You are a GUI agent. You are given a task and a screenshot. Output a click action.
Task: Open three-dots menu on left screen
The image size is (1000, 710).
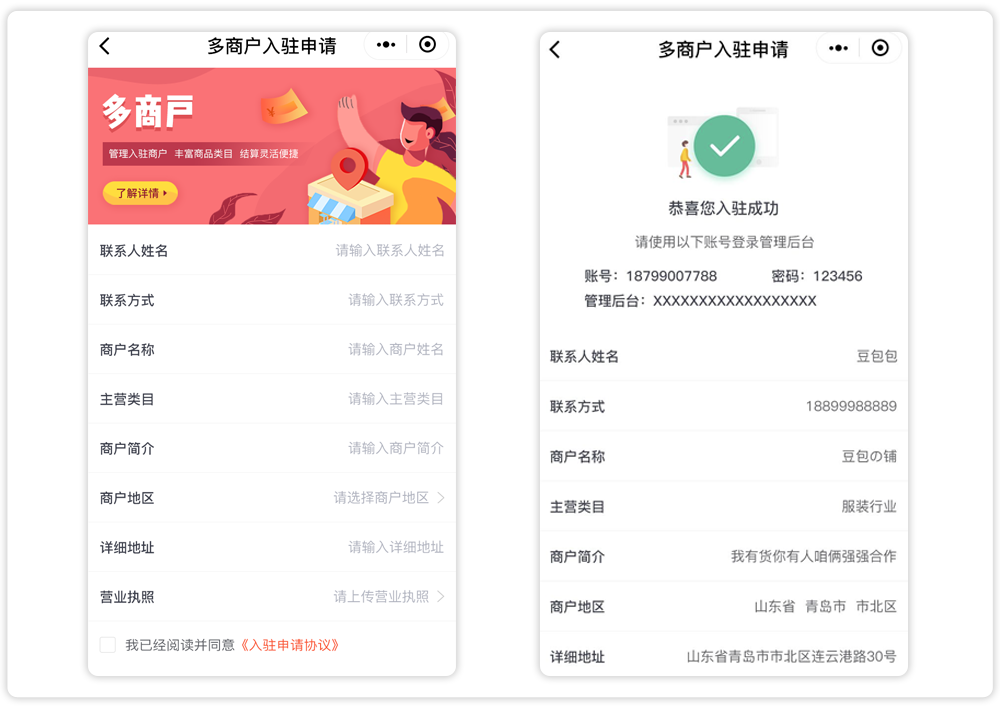click(x=386, y=45)
